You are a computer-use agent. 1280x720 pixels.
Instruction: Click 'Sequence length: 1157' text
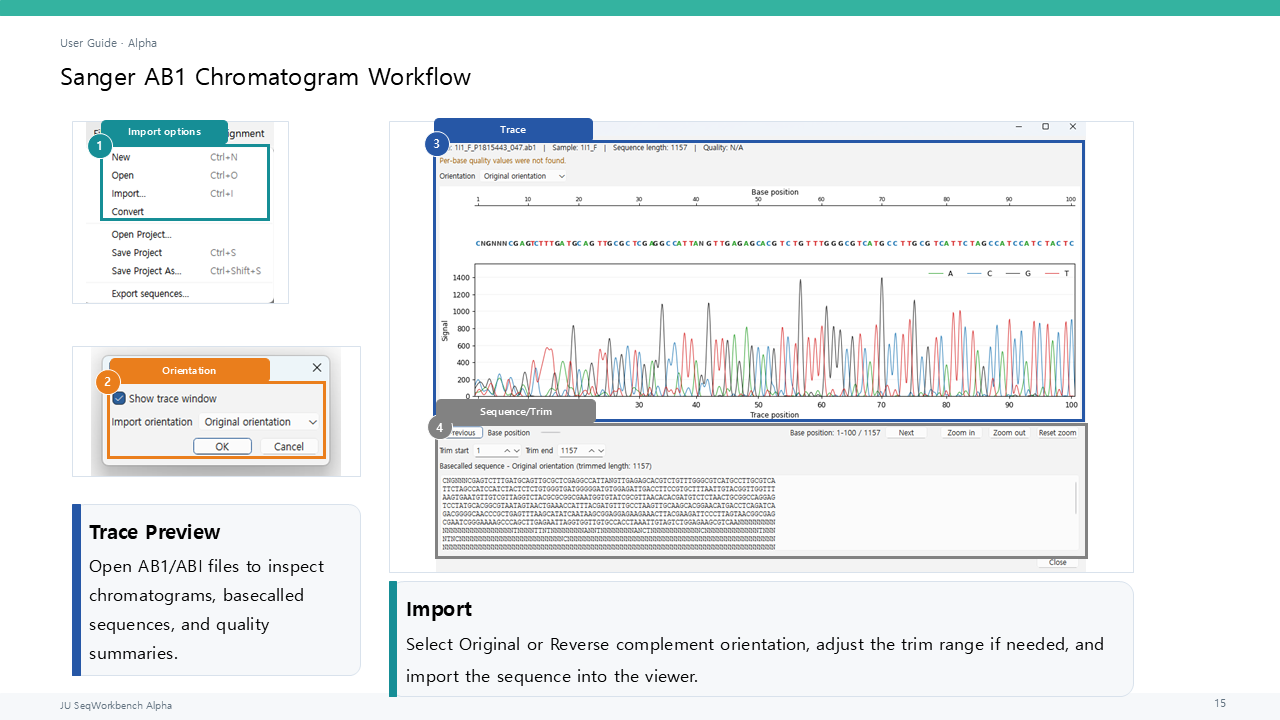point(650,148)
